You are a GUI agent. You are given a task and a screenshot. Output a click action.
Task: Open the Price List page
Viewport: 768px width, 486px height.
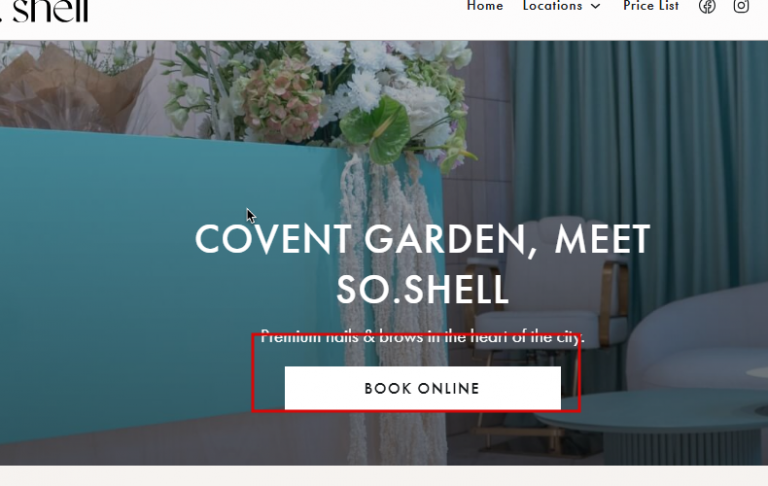click(651, 6)
